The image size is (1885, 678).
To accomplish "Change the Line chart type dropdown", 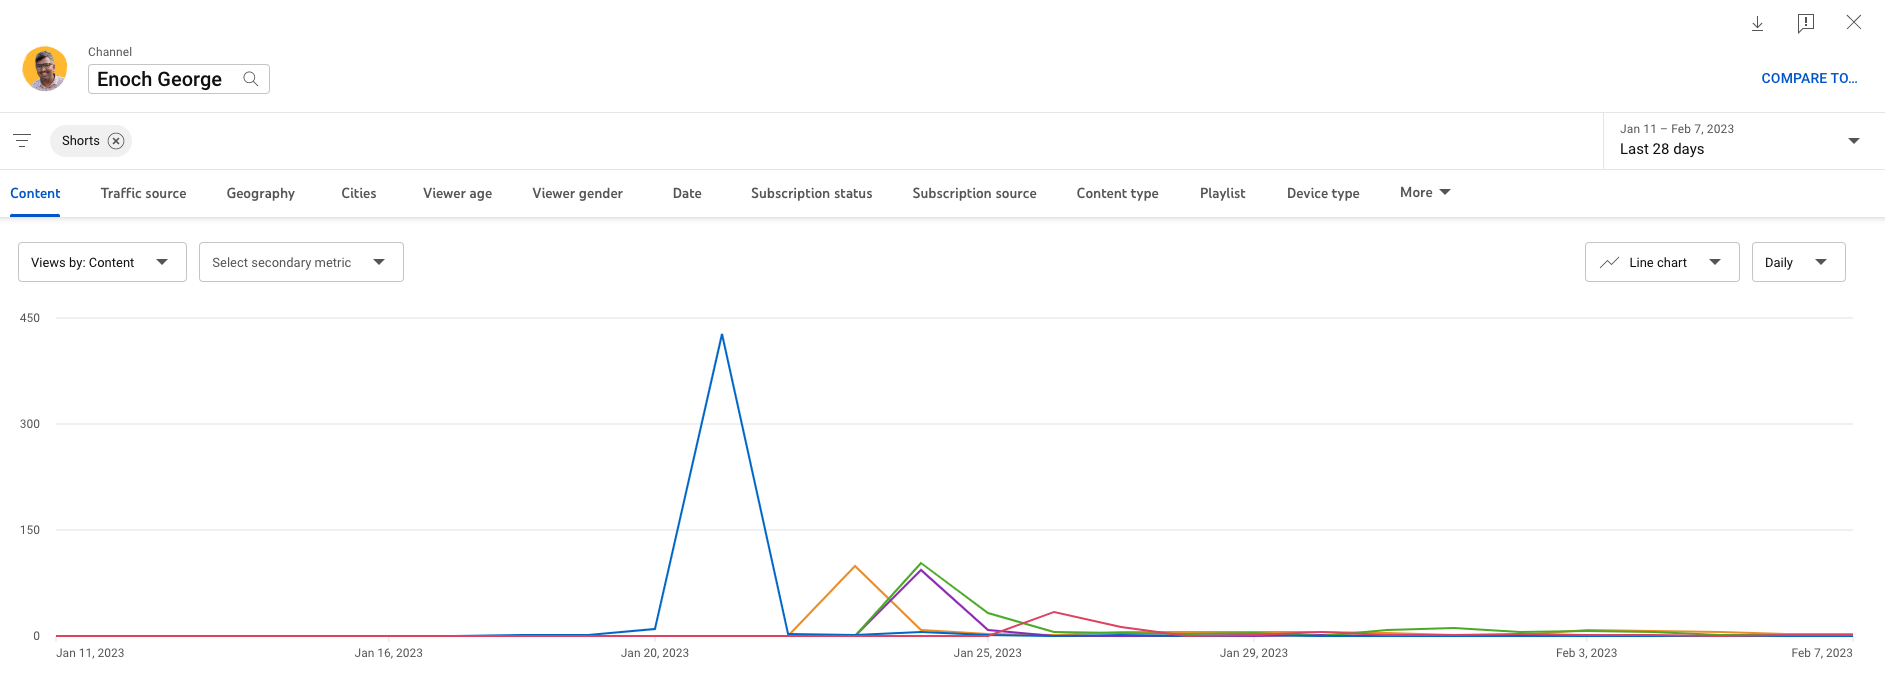I will point(1662,262).
